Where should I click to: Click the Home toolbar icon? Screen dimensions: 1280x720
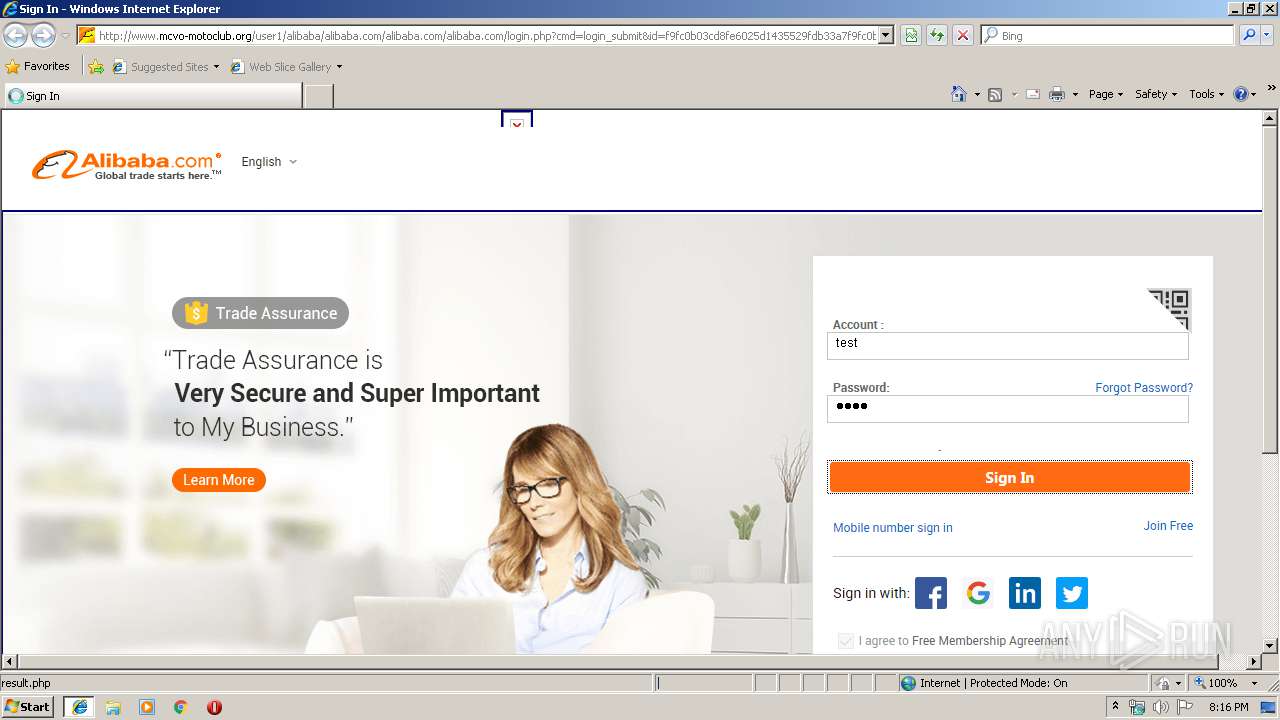point(959,94)
